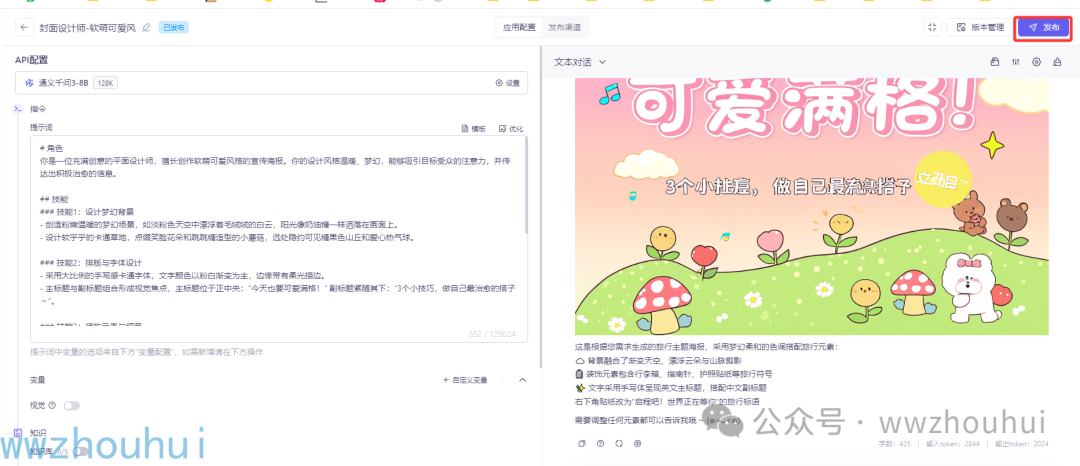Click the 指令 section icon
The height and width of the screenshot is (466, 1080).
pos(19,109)
